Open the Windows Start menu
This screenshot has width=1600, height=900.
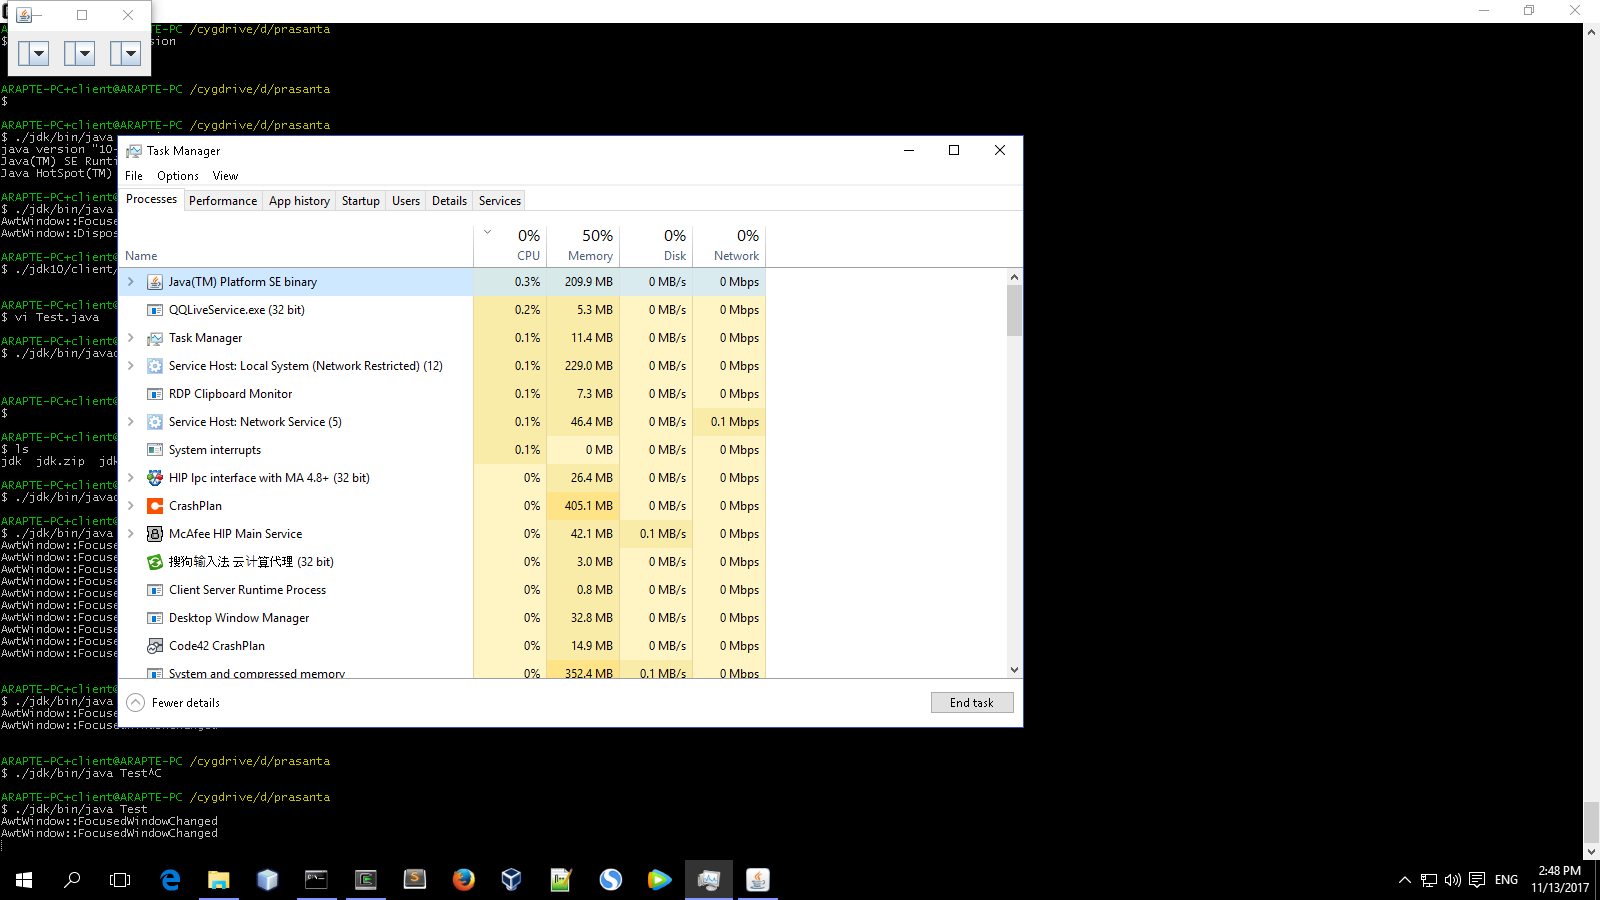pos(24,880)
